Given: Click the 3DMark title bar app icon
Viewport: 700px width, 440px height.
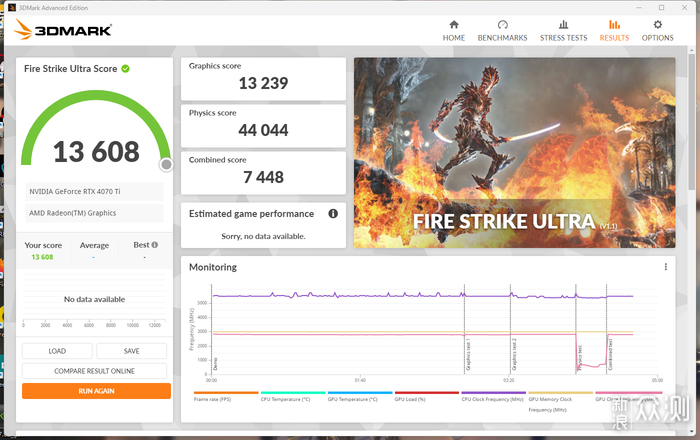Looking at the screenshot, I should click(x=12, y=8).
